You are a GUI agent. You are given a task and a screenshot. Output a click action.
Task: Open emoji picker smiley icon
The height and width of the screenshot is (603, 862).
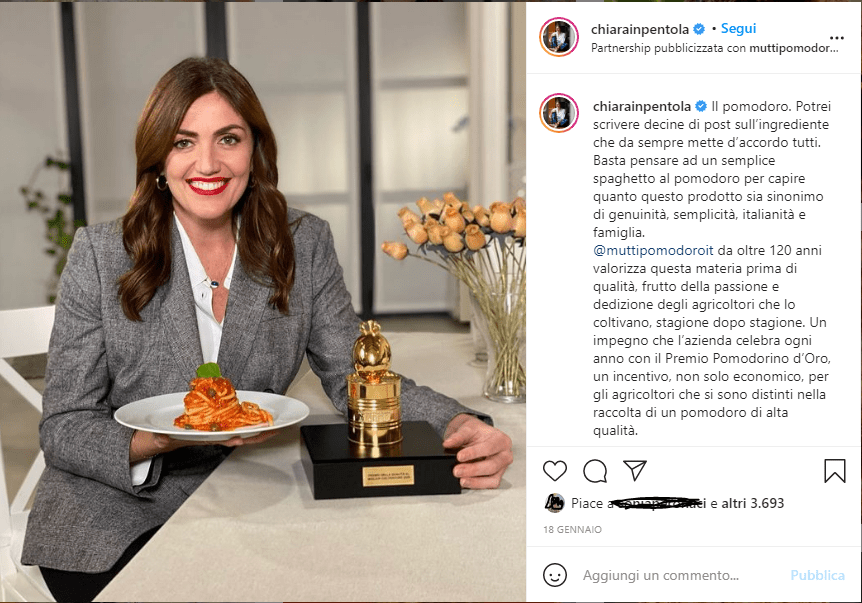point(555,575)
